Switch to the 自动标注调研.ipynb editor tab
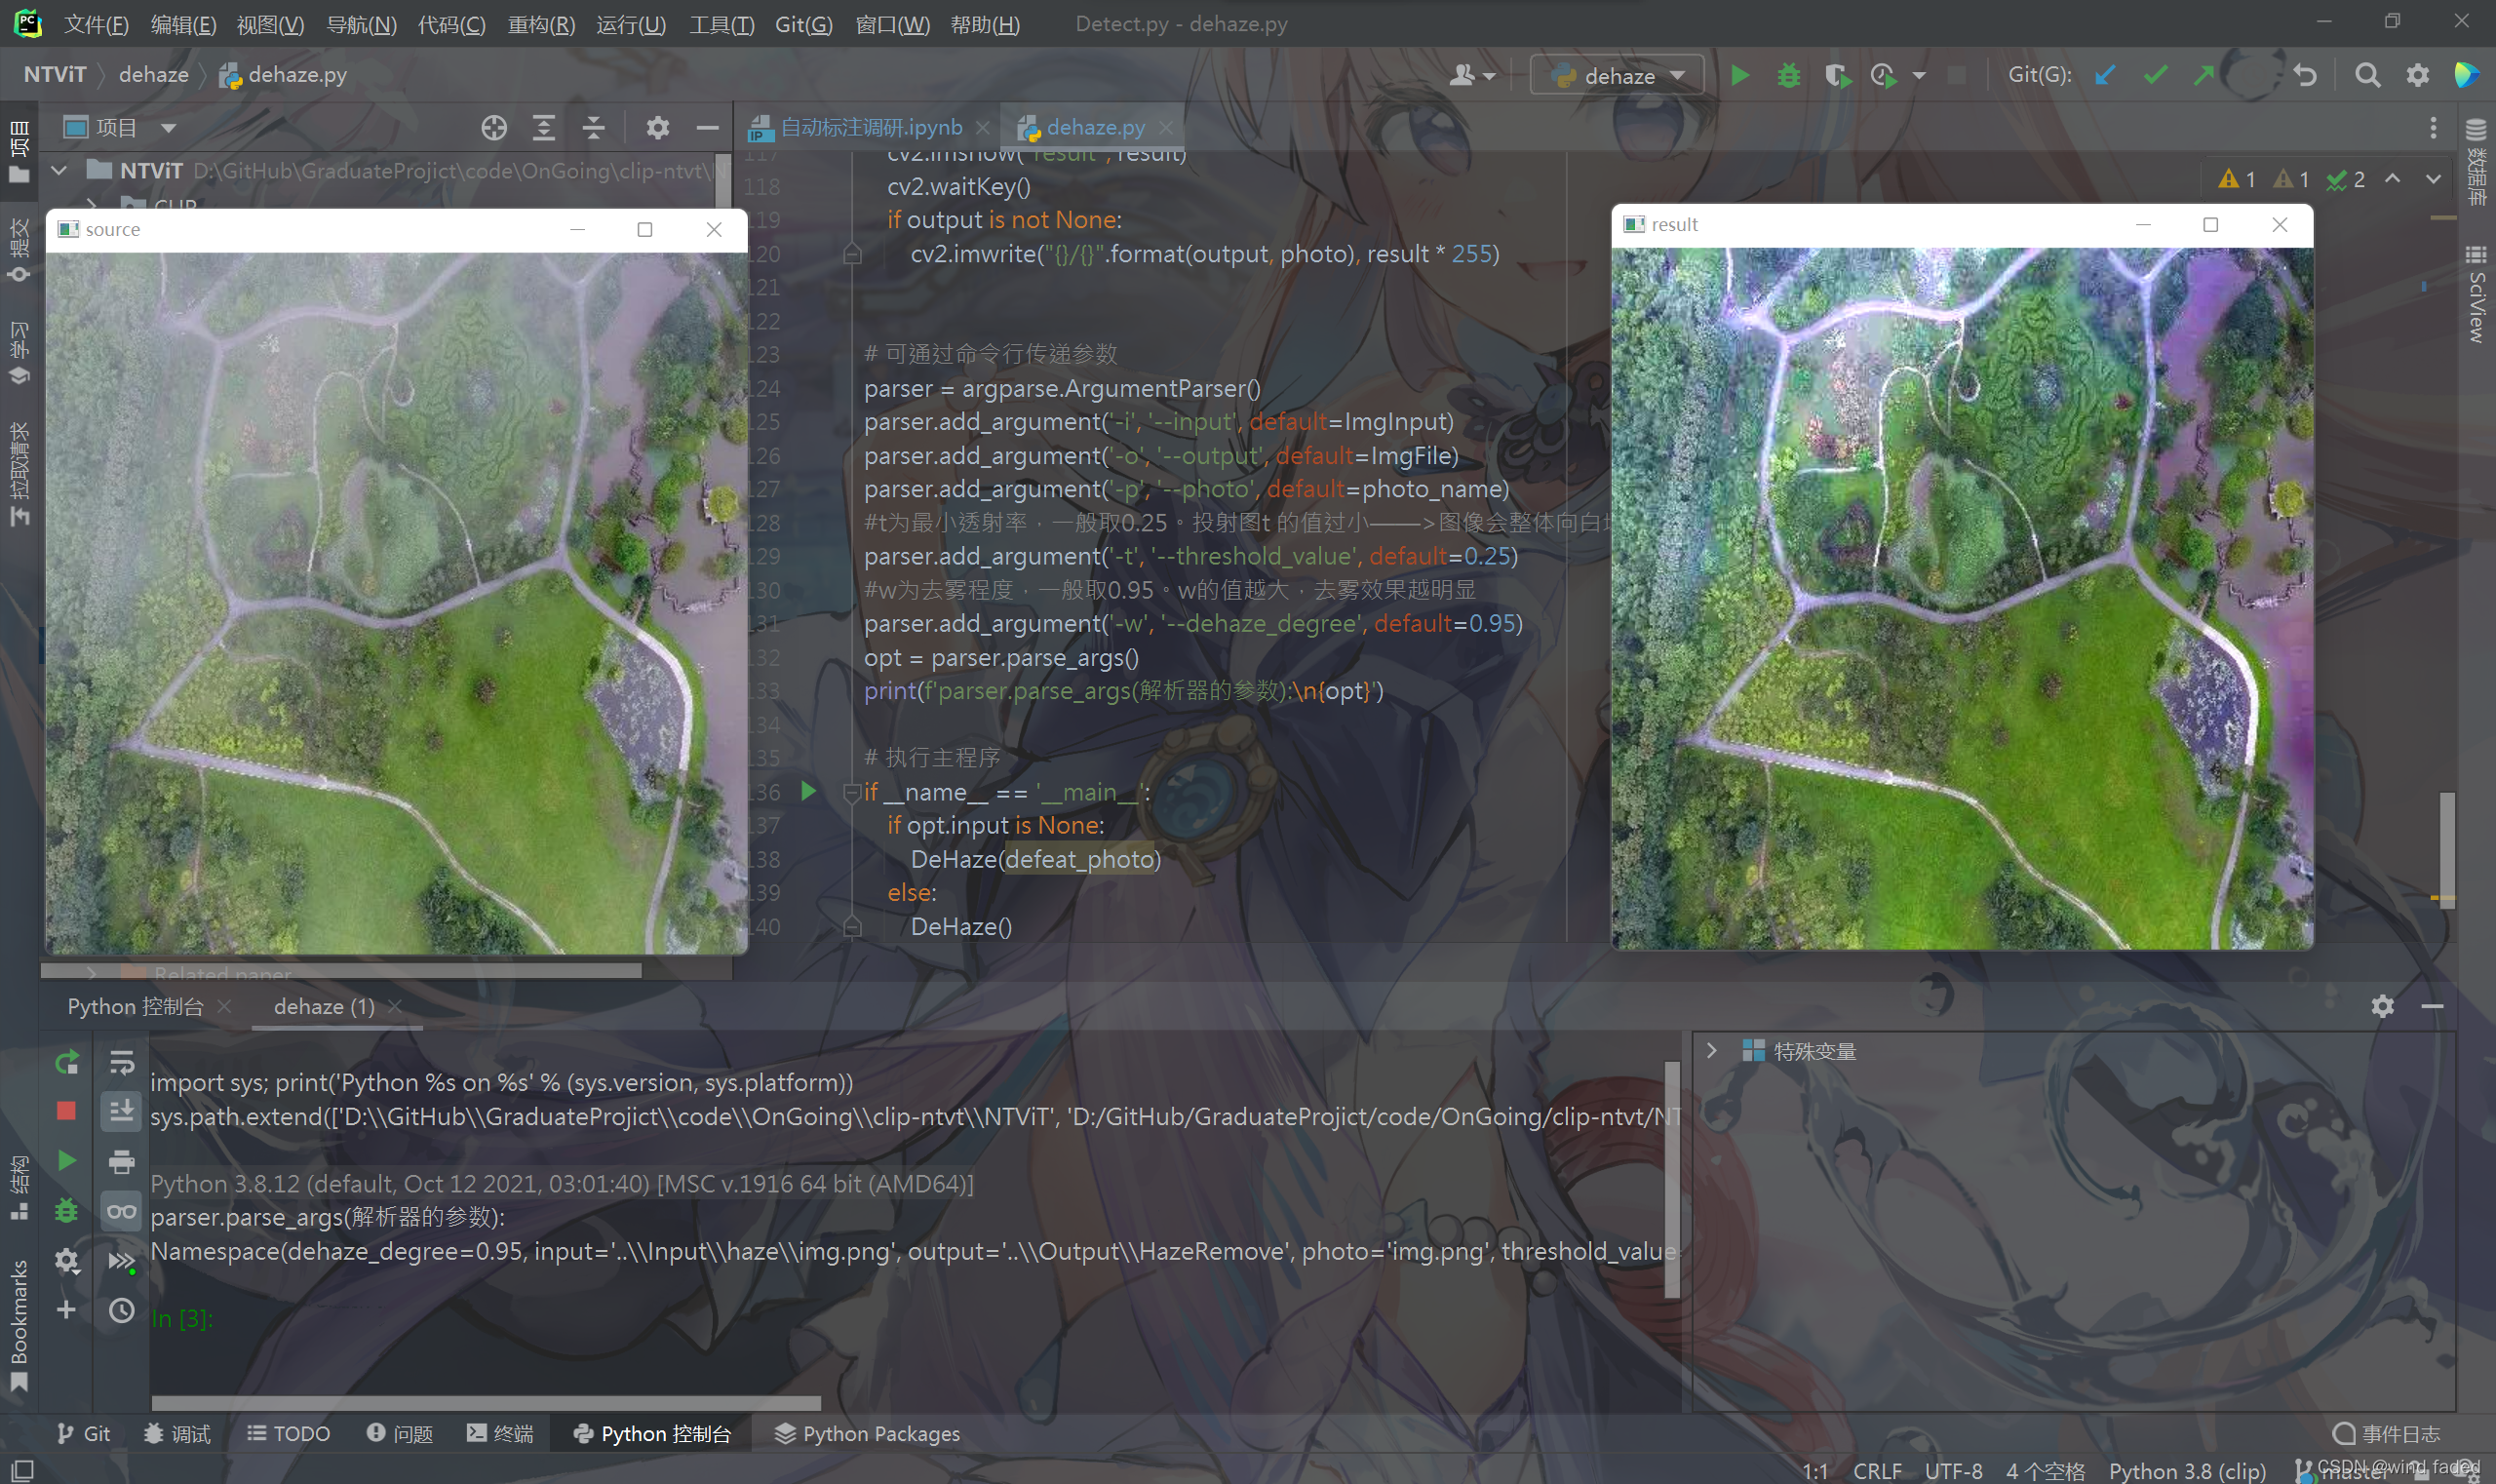This screenshot has height=1484, width=2496. 870,128
